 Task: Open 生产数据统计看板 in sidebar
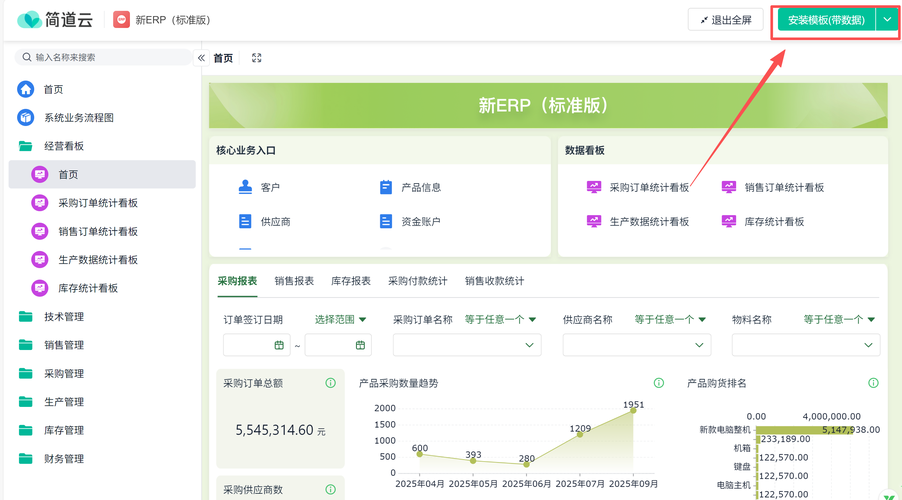(x=98, y=260)
